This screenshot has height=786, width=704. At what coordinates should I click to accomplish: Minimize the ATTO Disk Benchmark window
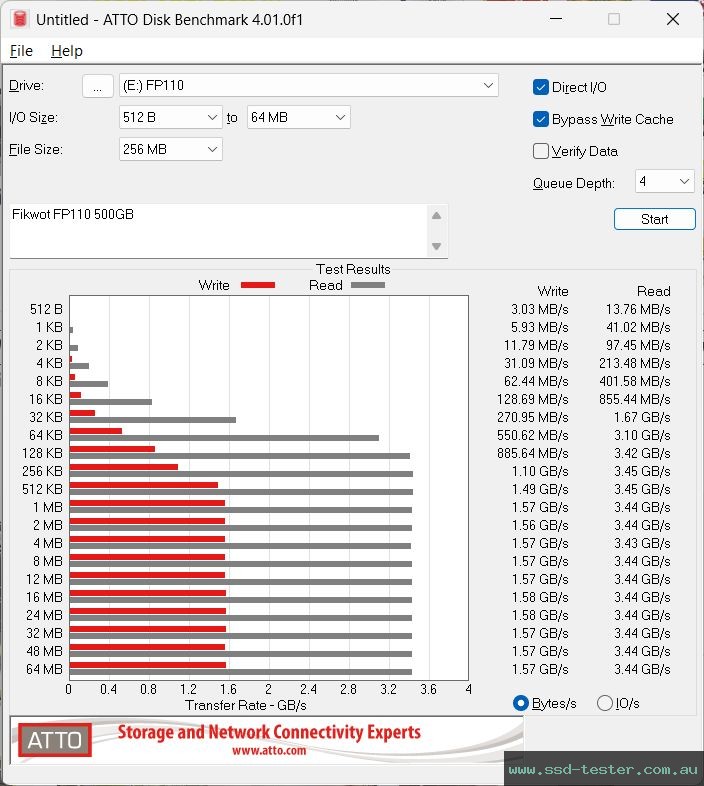[556, 19]
